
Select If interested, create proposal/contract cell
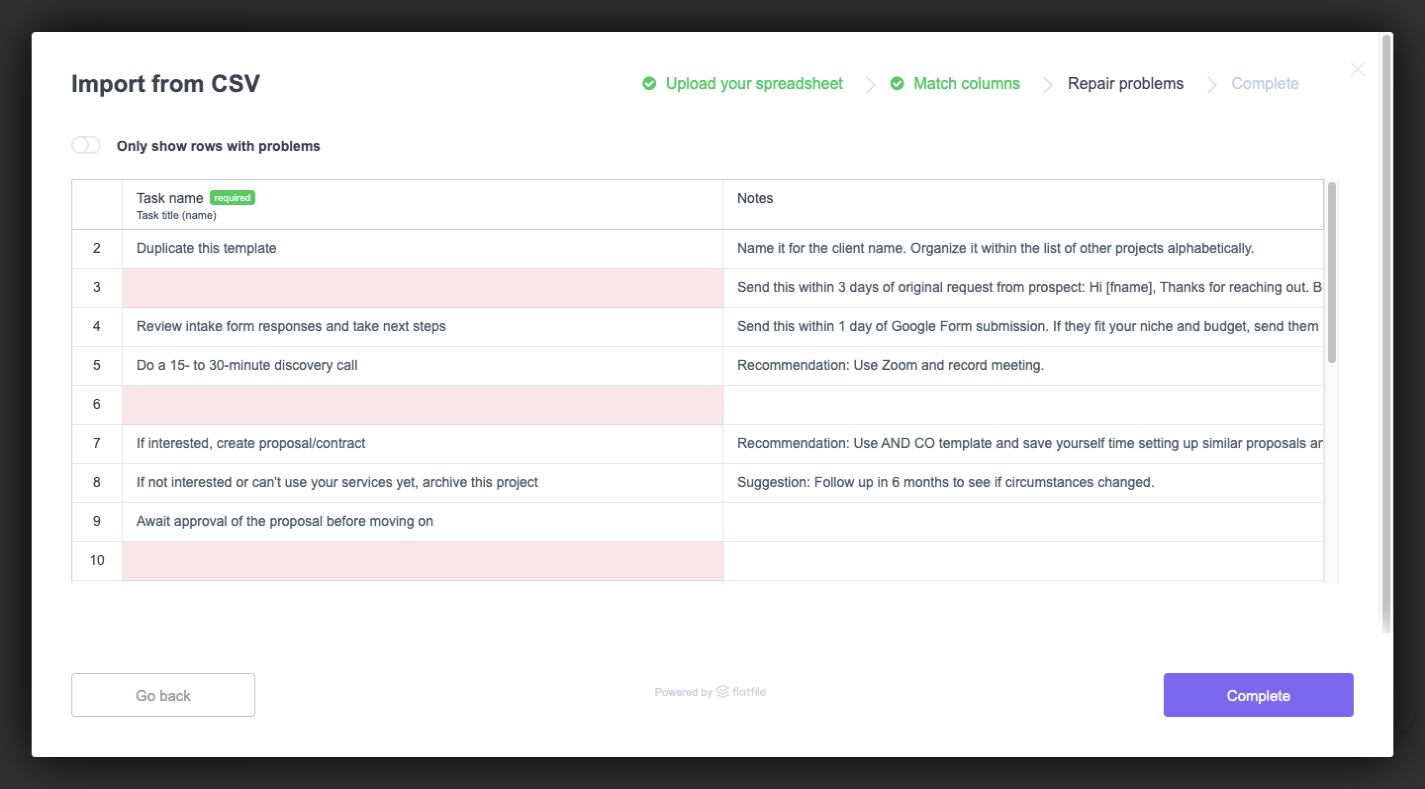(x=422, y=444)
